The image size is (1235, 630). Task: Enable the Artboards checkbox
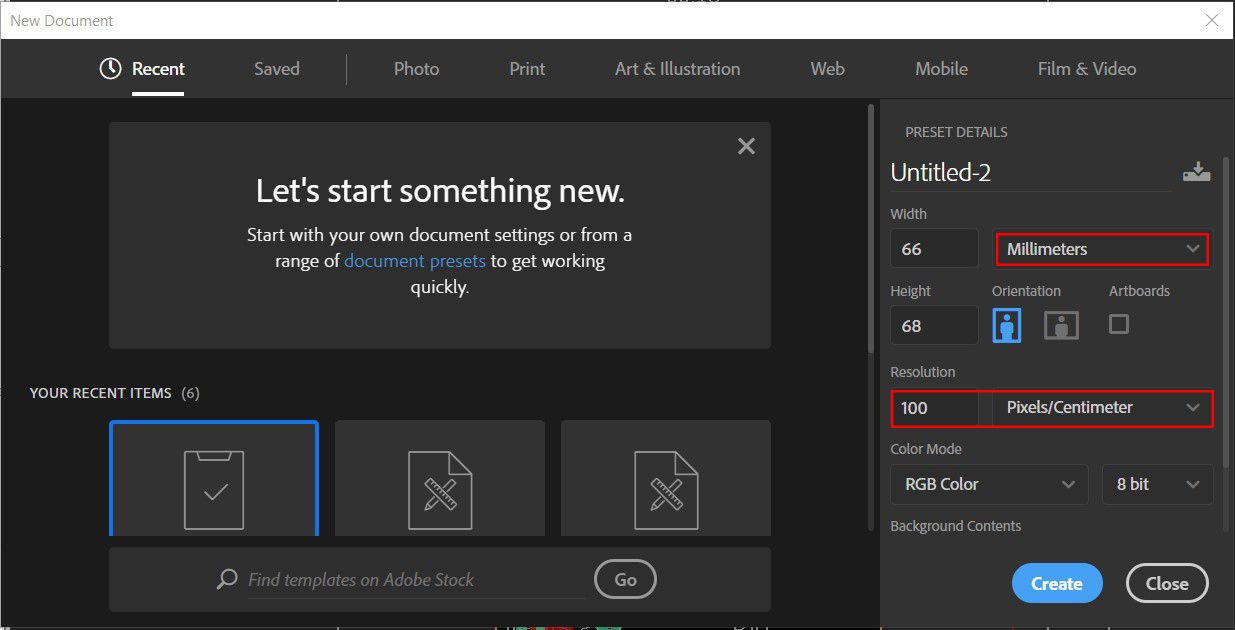pos(1118,324)
